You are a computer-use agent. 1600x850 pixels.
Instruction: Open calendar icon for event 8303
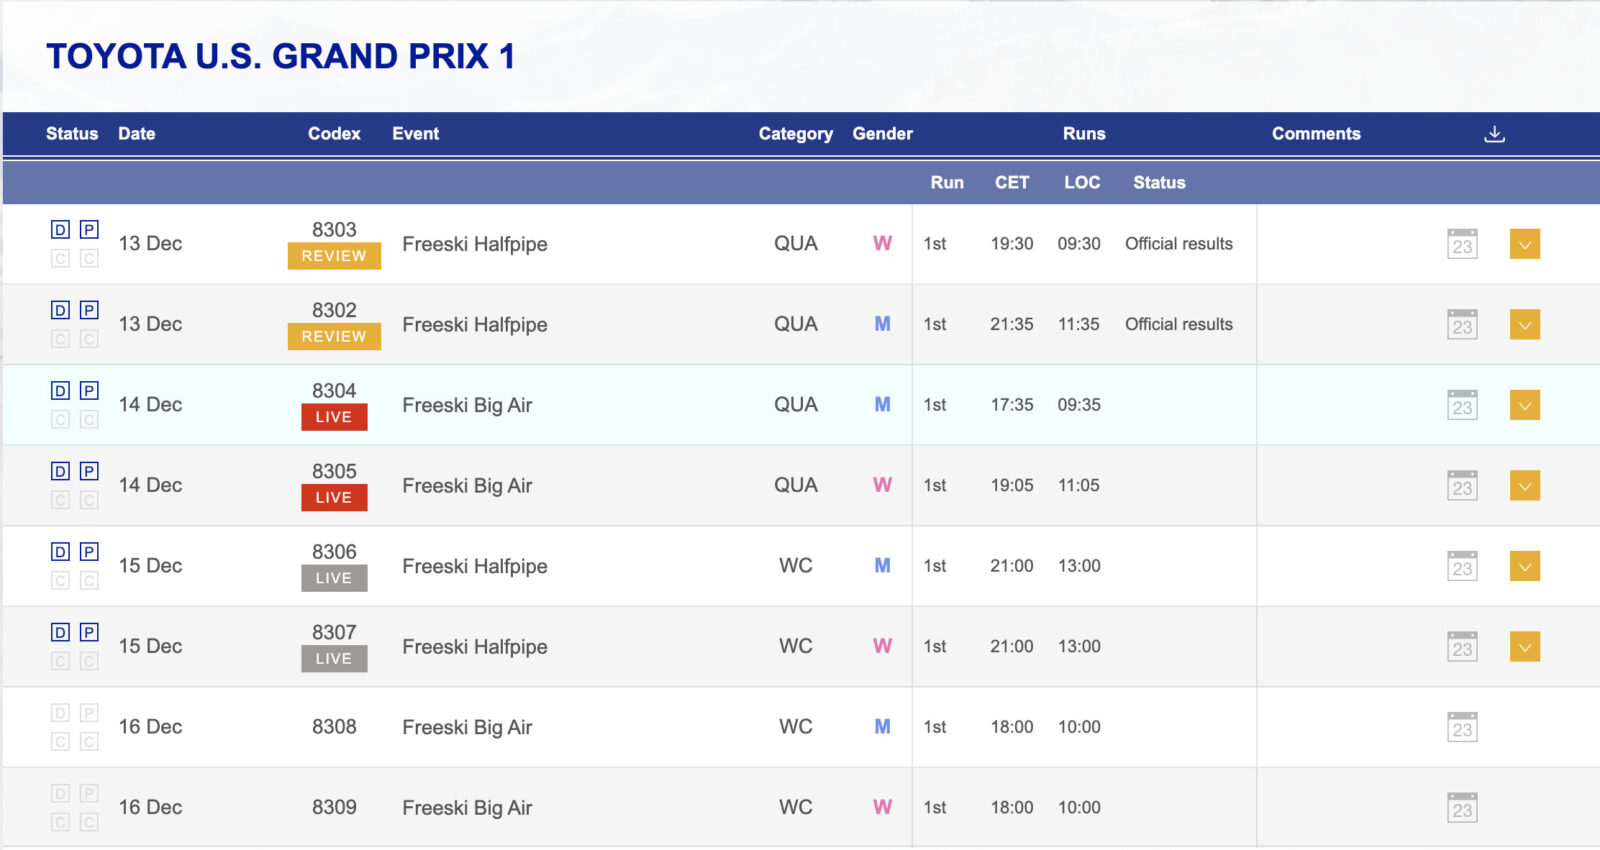[1462, 244]
